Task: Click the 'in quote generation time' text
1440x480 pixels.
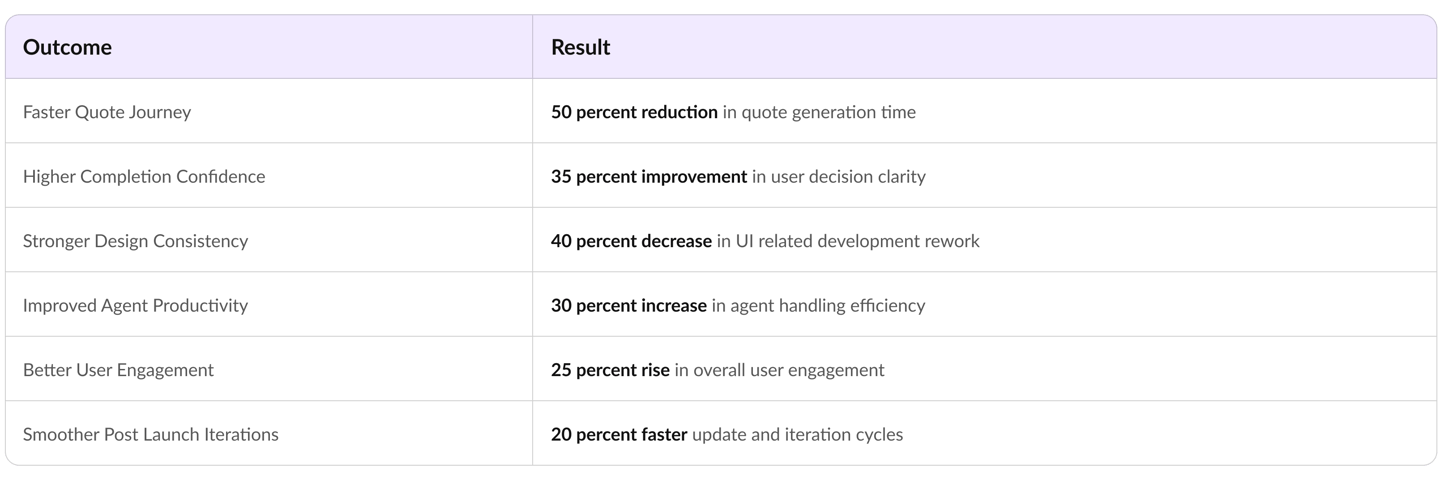Action: [819, 112]
